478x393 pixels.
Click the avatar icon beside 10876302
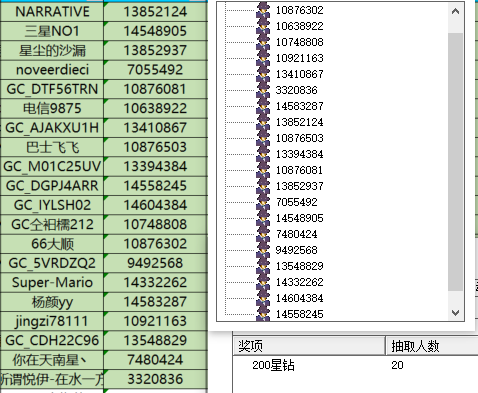point(263,10)
